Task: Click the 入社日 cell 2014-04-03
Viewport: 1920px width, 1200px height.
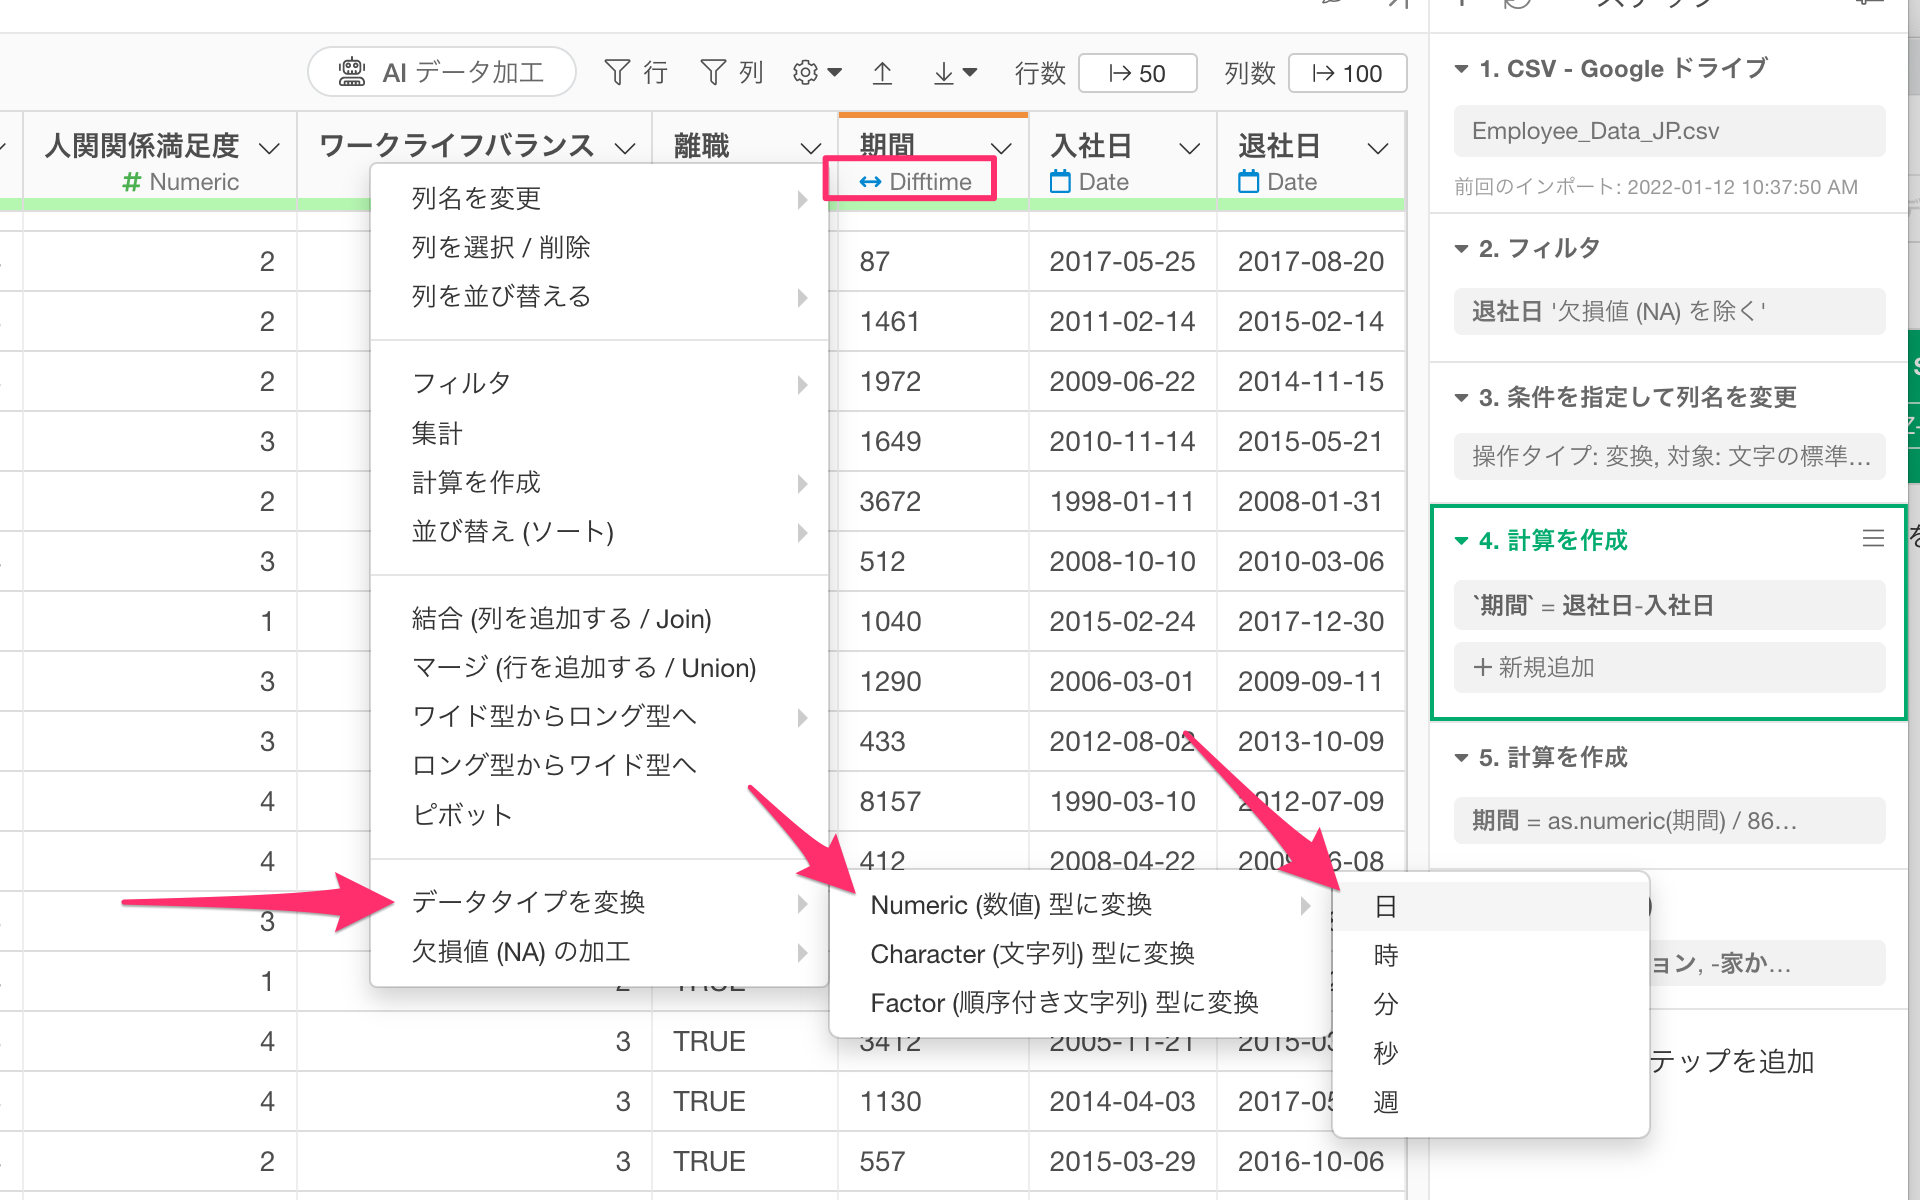Action: (1122, 1101)
